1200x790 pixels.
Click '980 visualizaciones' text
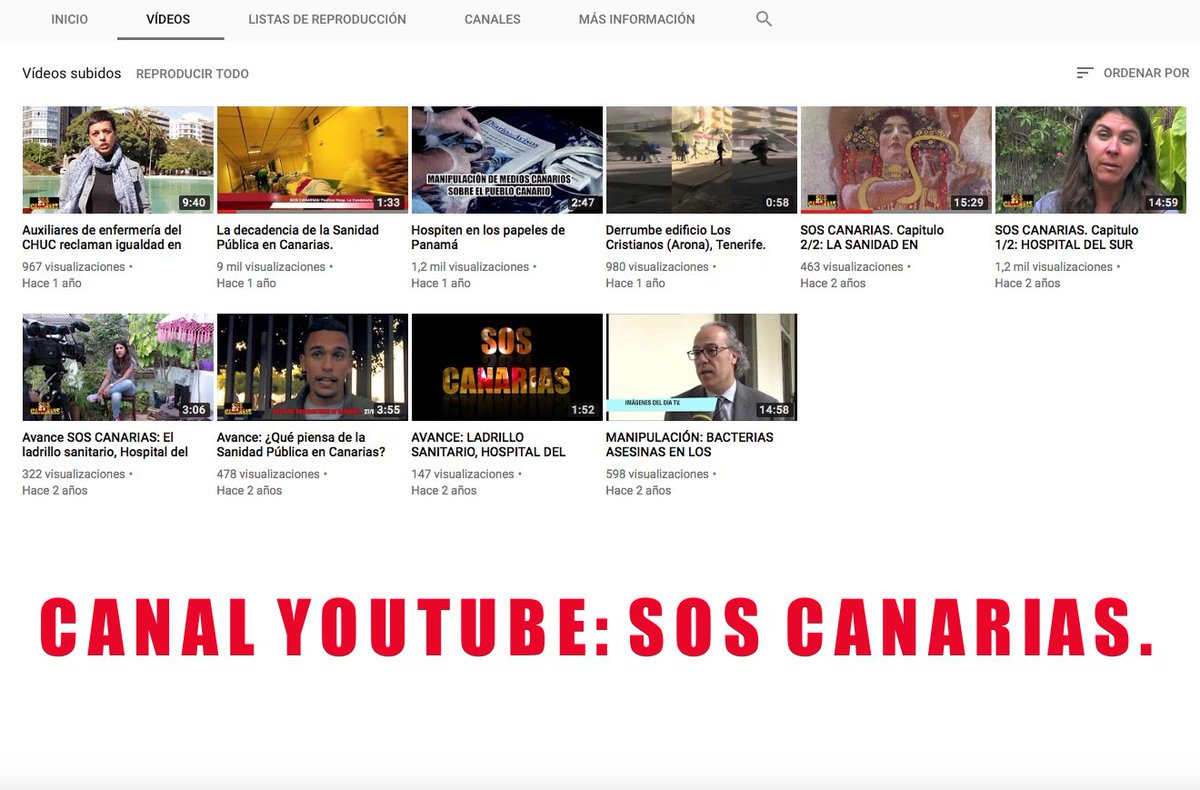(x=658, y=267)
